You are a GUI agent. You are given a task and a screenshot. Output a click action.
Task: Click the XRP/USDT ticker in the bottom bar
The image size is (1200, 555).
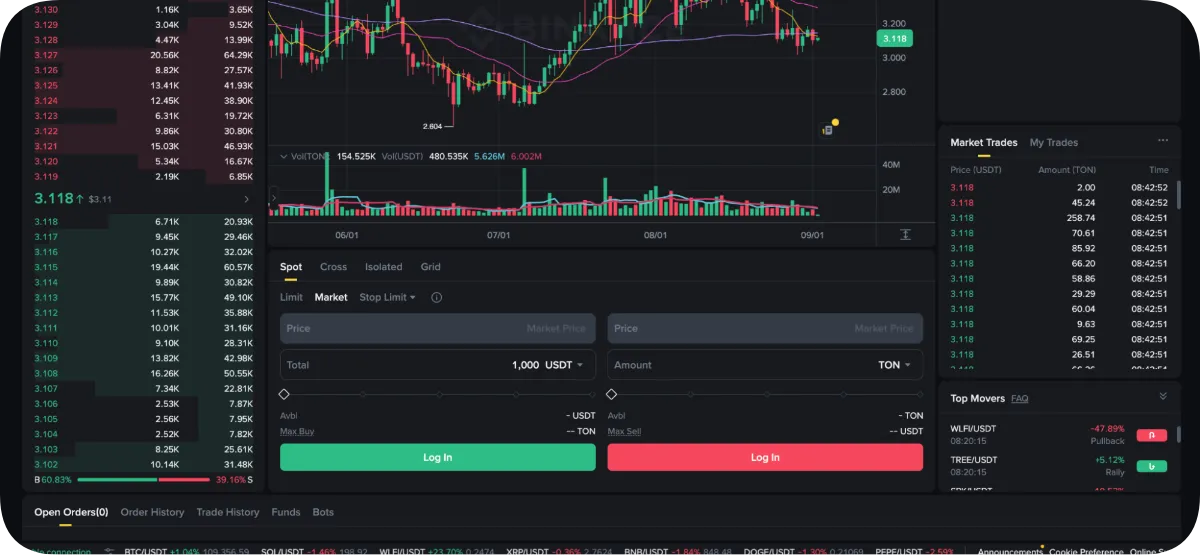[560, 551]
